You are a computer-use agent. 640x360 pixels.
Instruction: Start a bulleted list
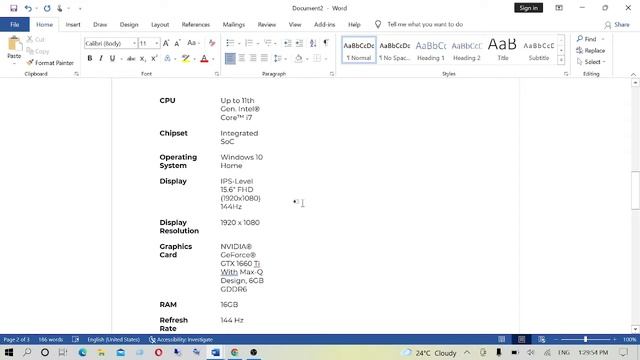click(x=230, y=43)
